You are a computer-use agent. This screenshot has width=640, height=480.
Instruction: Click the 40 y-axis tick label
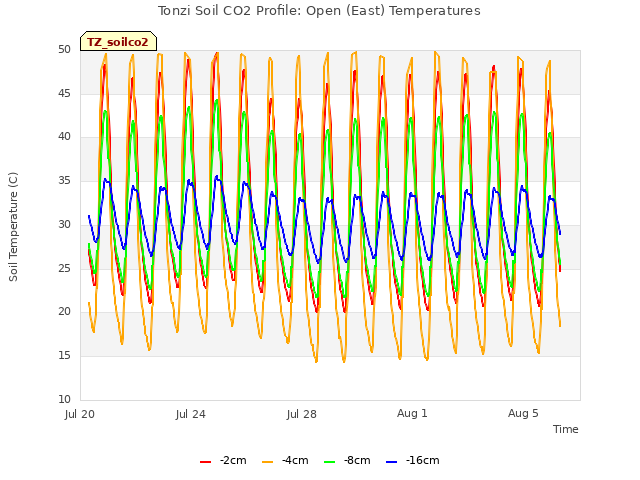pos(64,137)
